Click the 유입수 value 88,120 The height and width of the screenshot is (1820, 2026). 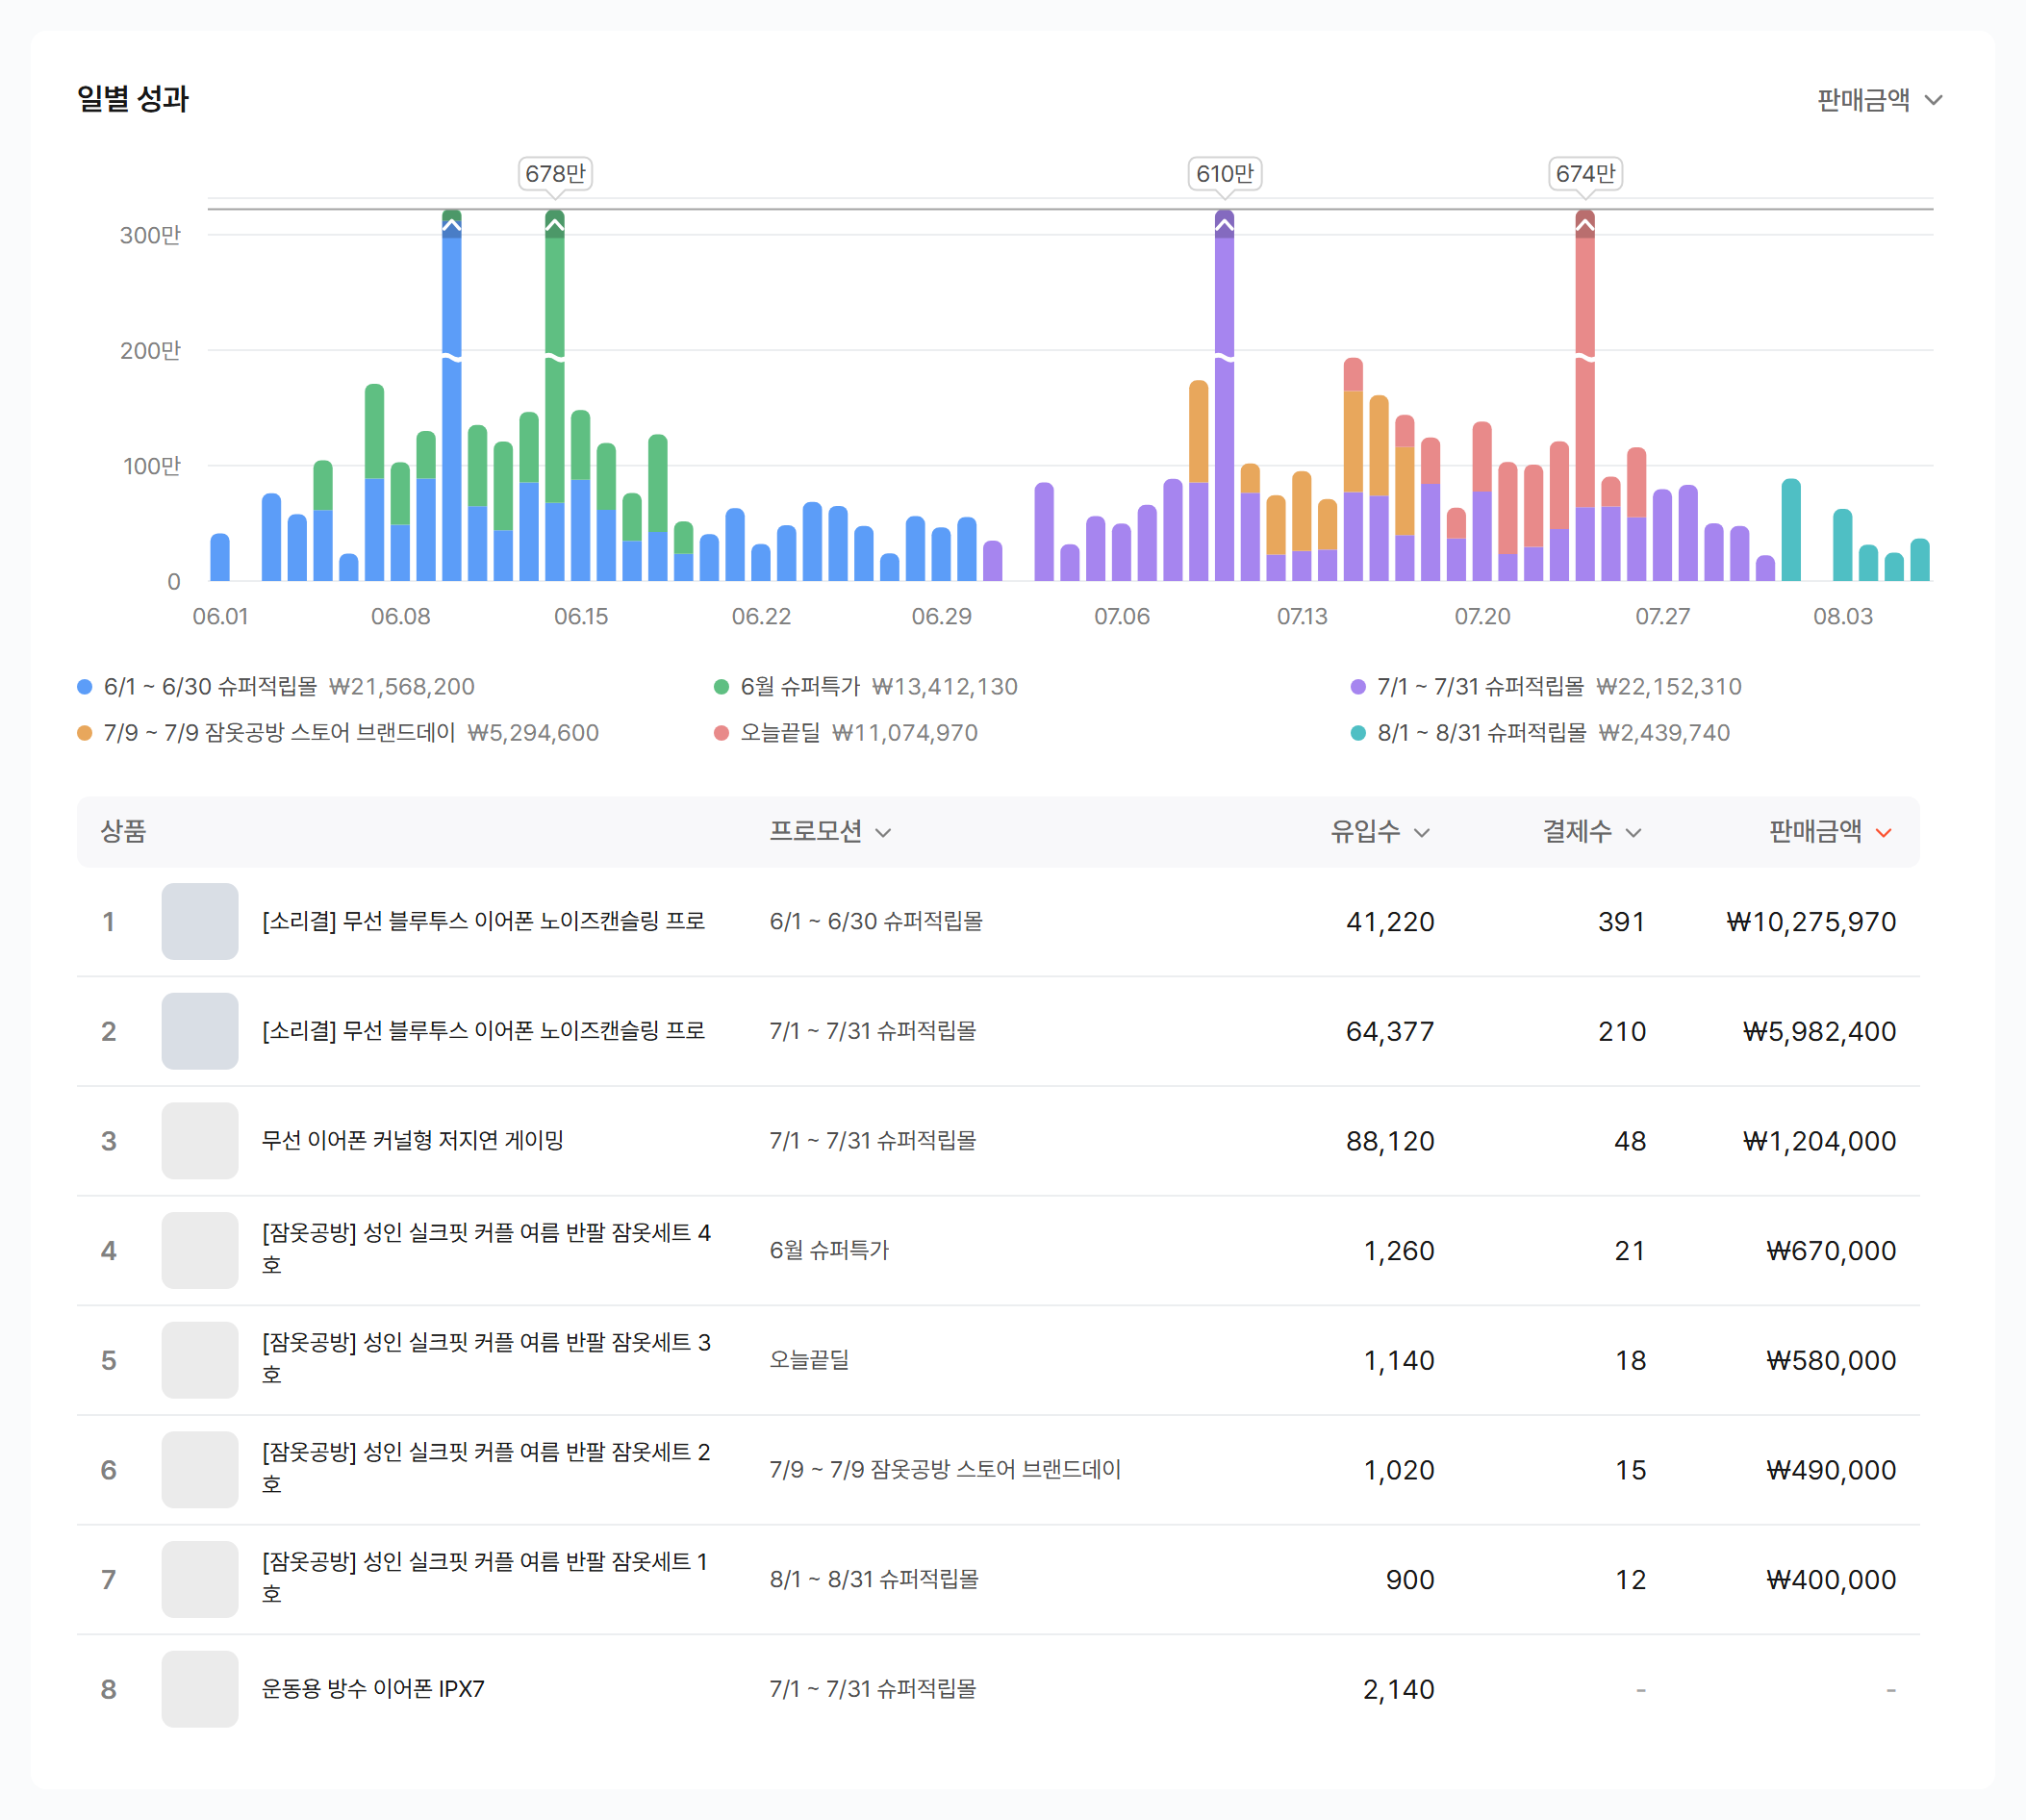click(x=1390, y=1141)
